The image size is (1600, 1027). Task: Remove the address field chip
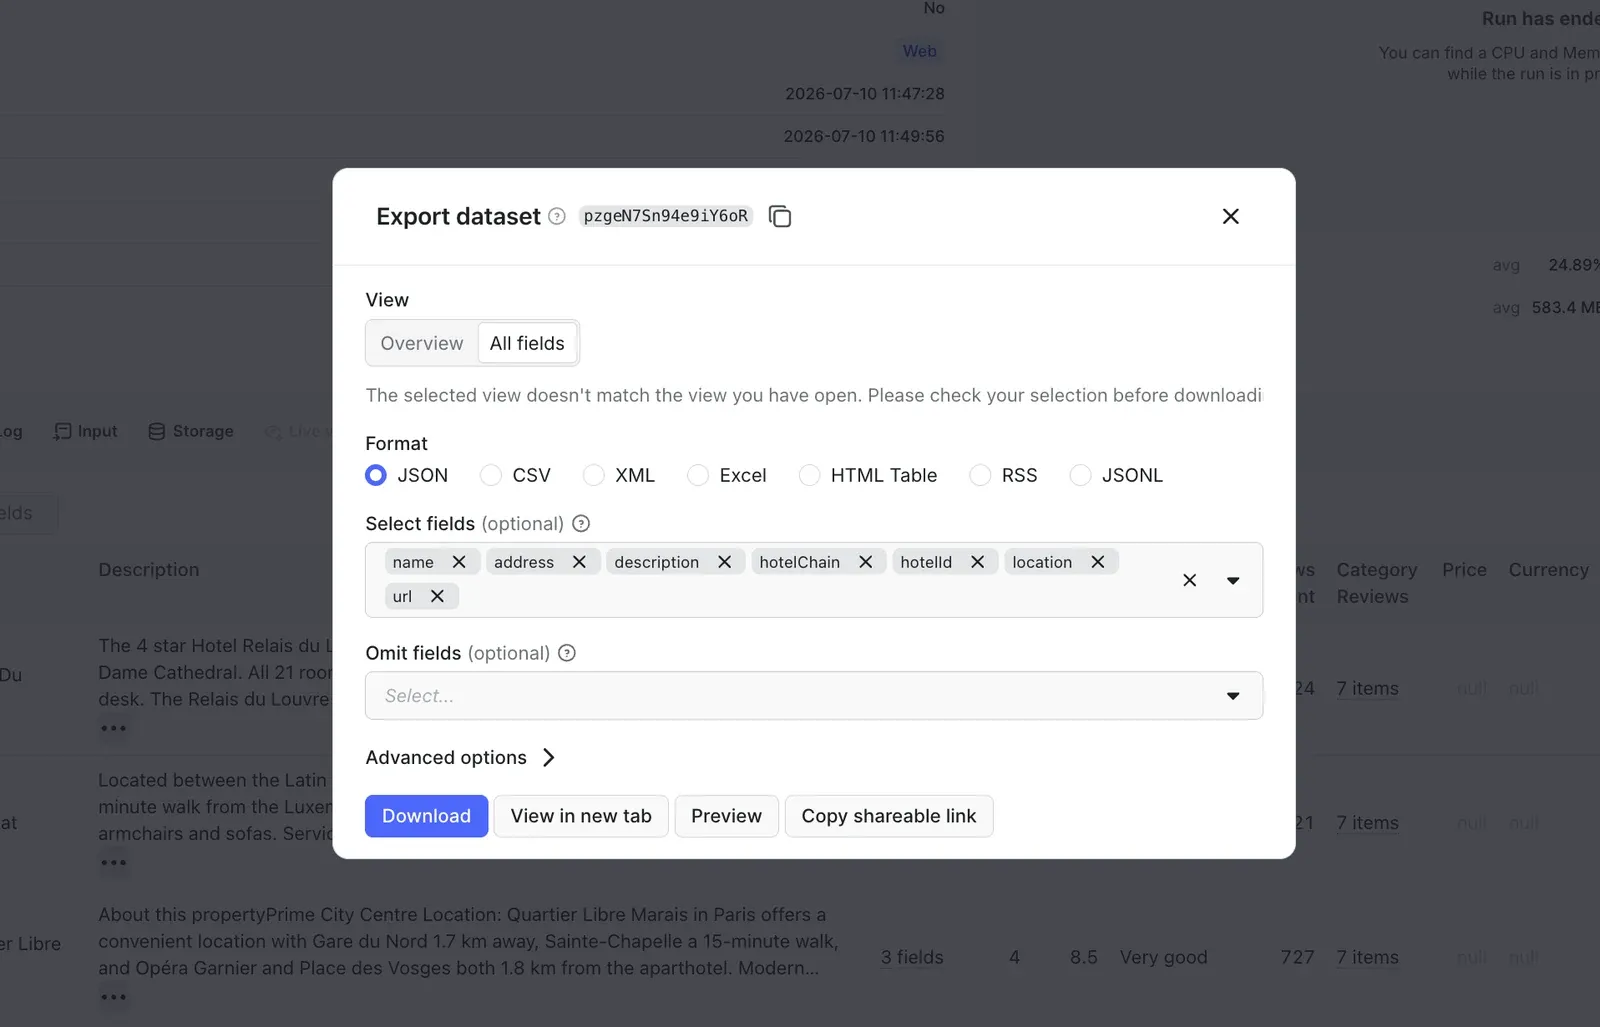click(579, 562)
